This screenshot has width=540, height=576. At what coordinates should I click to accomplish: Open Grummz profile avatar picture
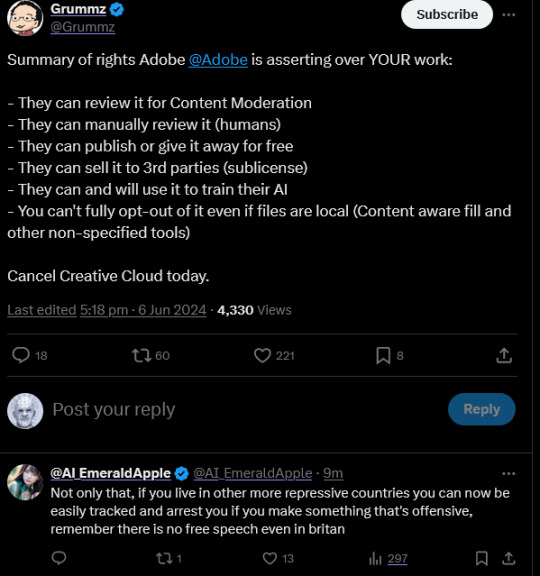(x=25, y=18)
